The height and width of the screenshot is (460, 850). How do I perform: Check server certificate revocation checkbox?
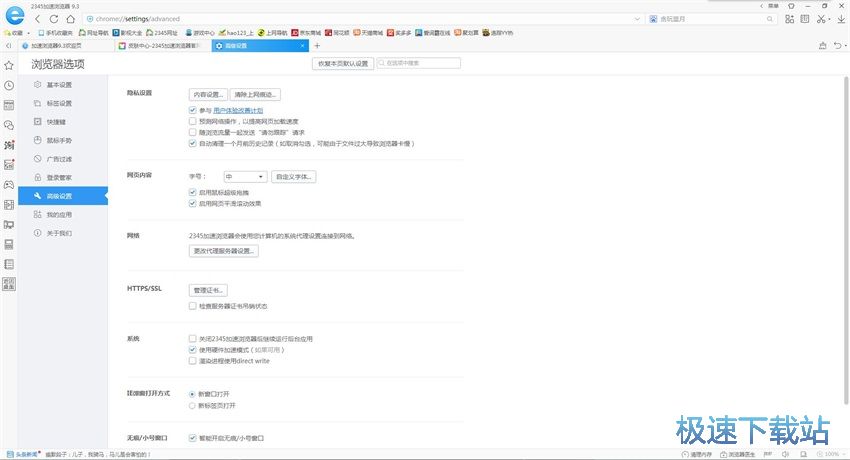(x=192, y=306)
